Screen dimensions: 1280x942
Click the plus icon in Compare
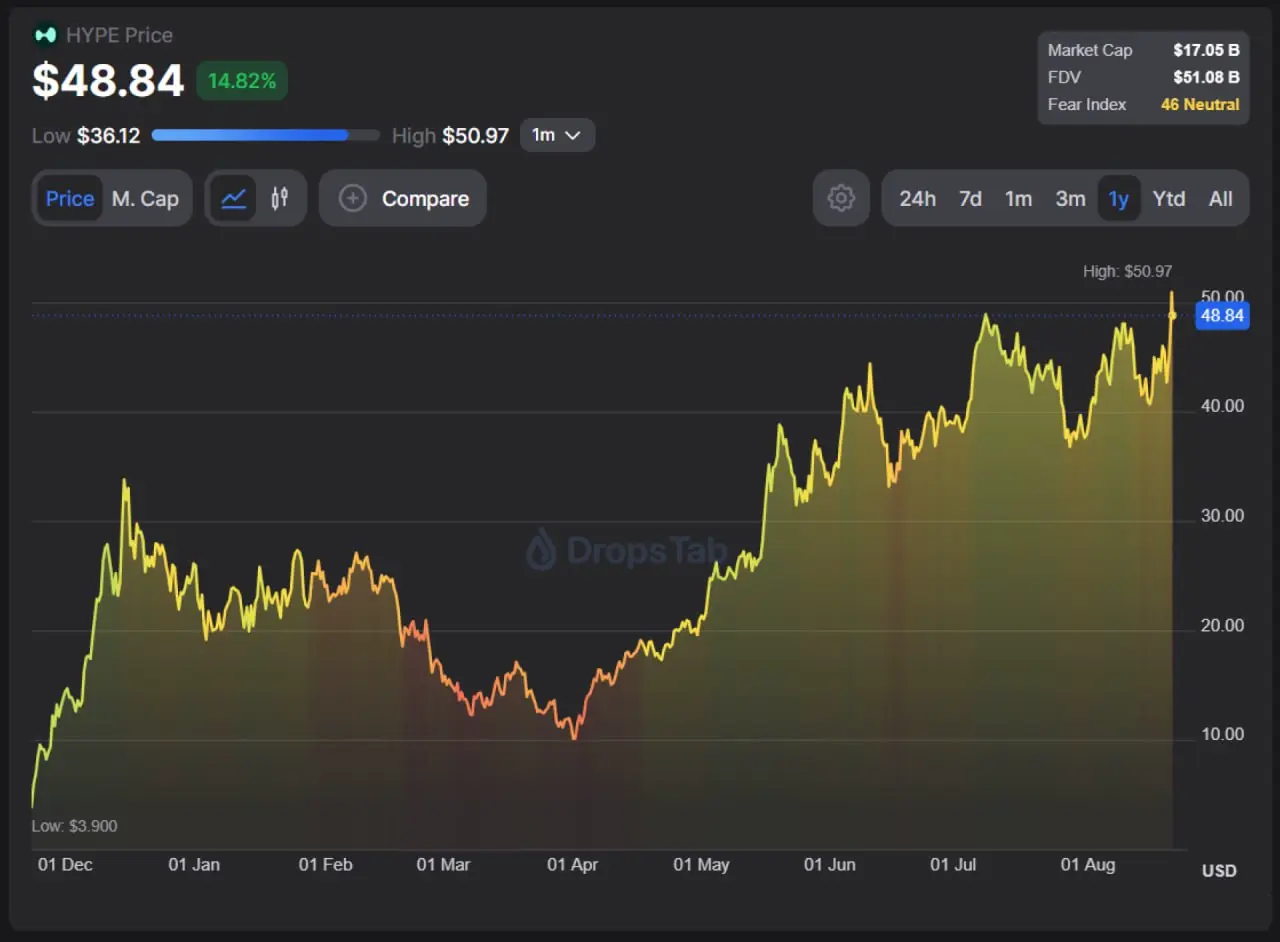click(x=352, y=198)
